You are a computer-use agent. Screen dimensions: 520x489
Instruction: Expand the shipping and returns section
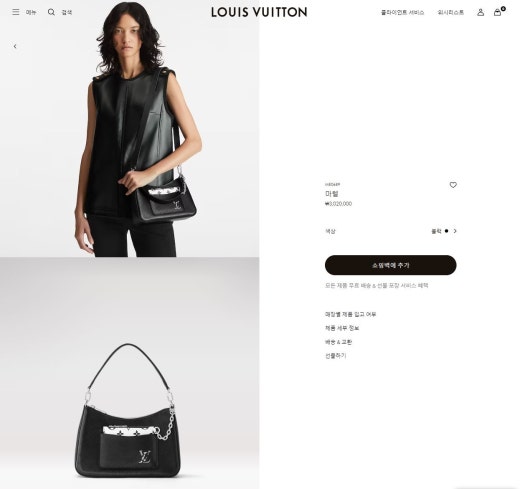tap(338, 342)
